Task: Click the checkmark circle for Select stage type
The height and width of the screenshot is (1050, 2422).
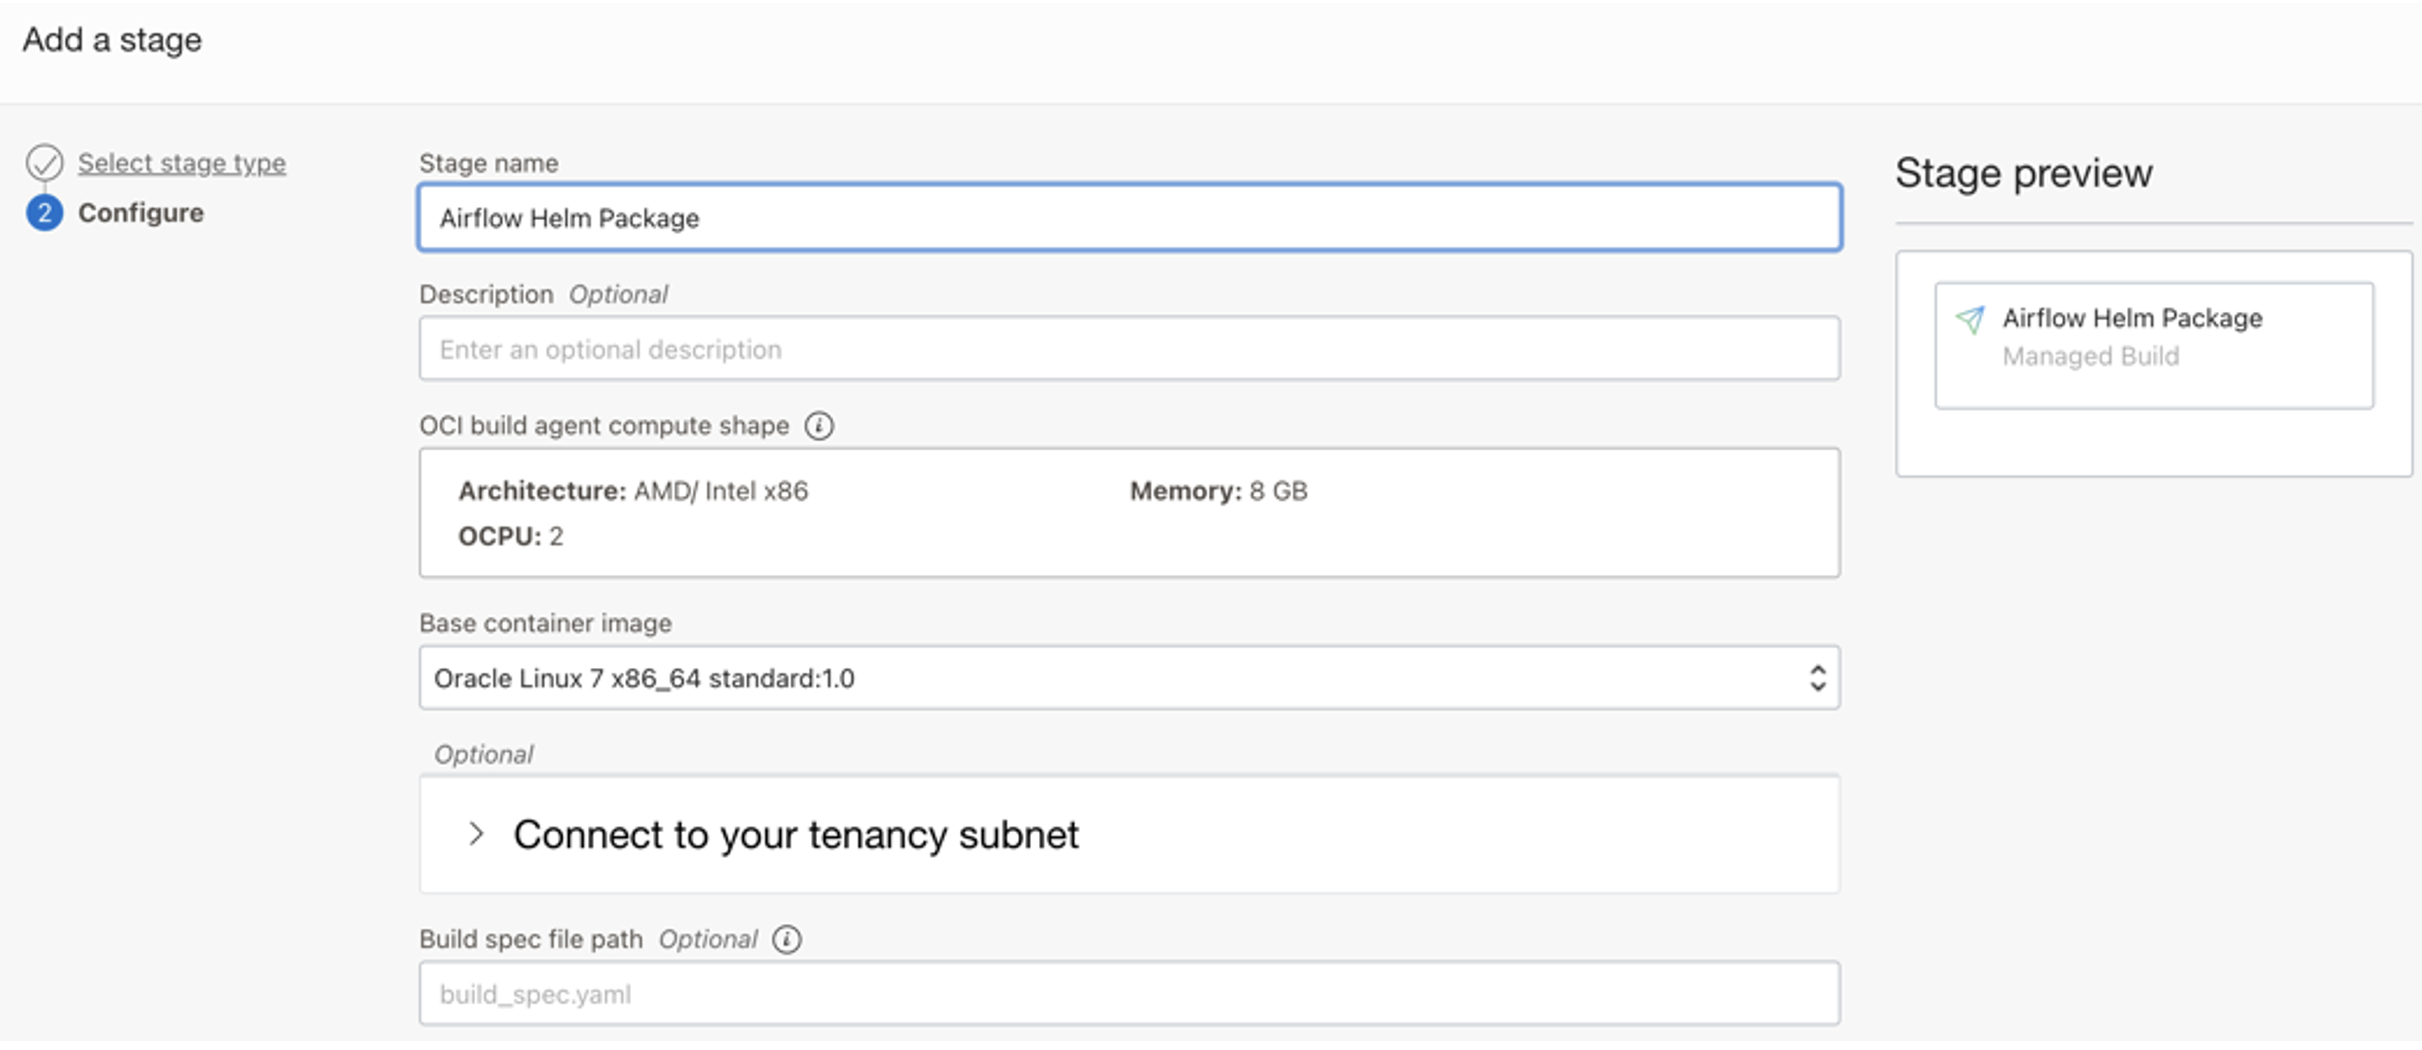Action: 45,162
